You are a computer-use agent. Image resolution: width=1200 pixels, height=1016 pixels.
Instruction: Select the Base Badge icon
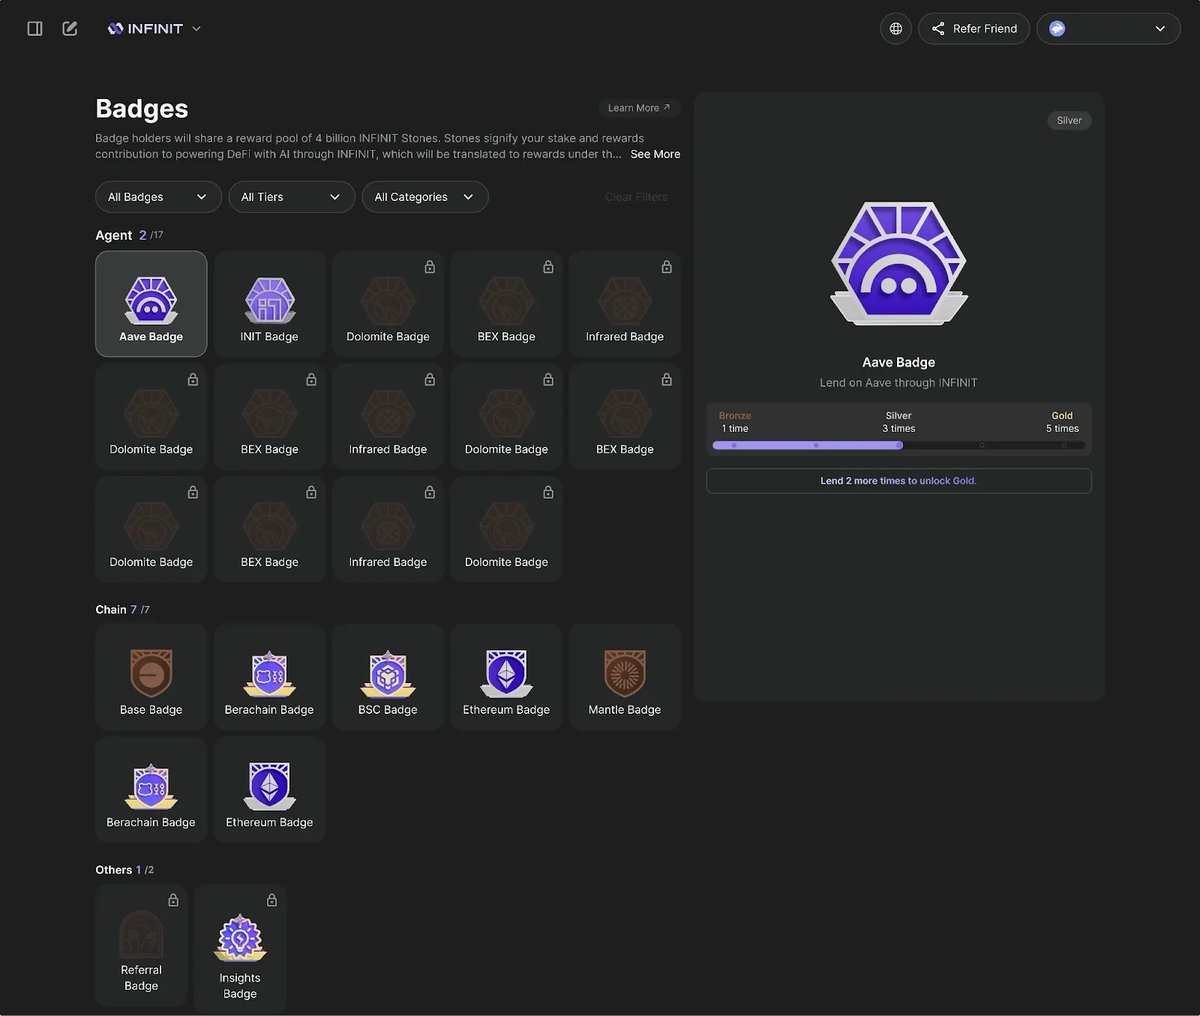[151, 673]
